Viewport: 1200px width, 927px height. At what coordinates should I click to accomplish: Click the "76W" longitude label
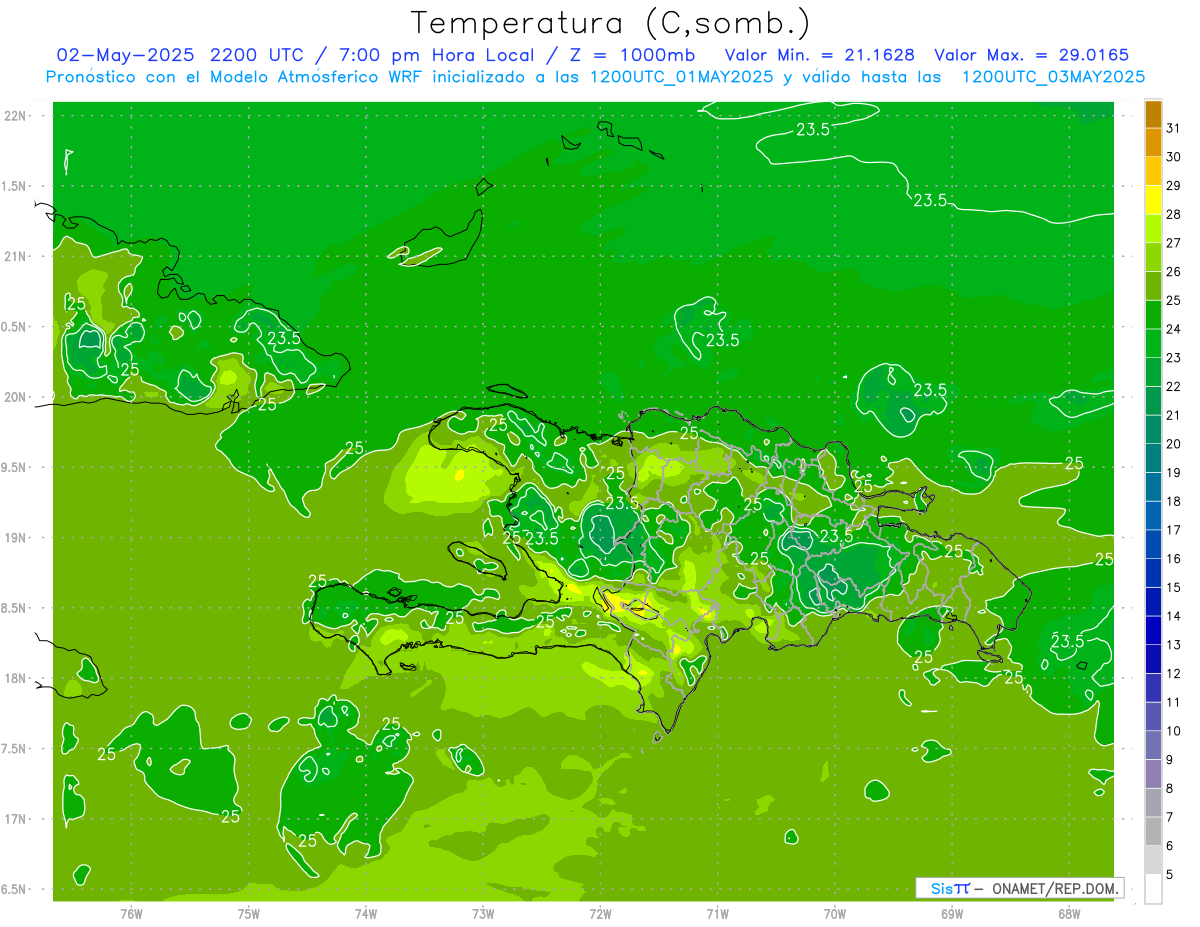click(131, 913)
